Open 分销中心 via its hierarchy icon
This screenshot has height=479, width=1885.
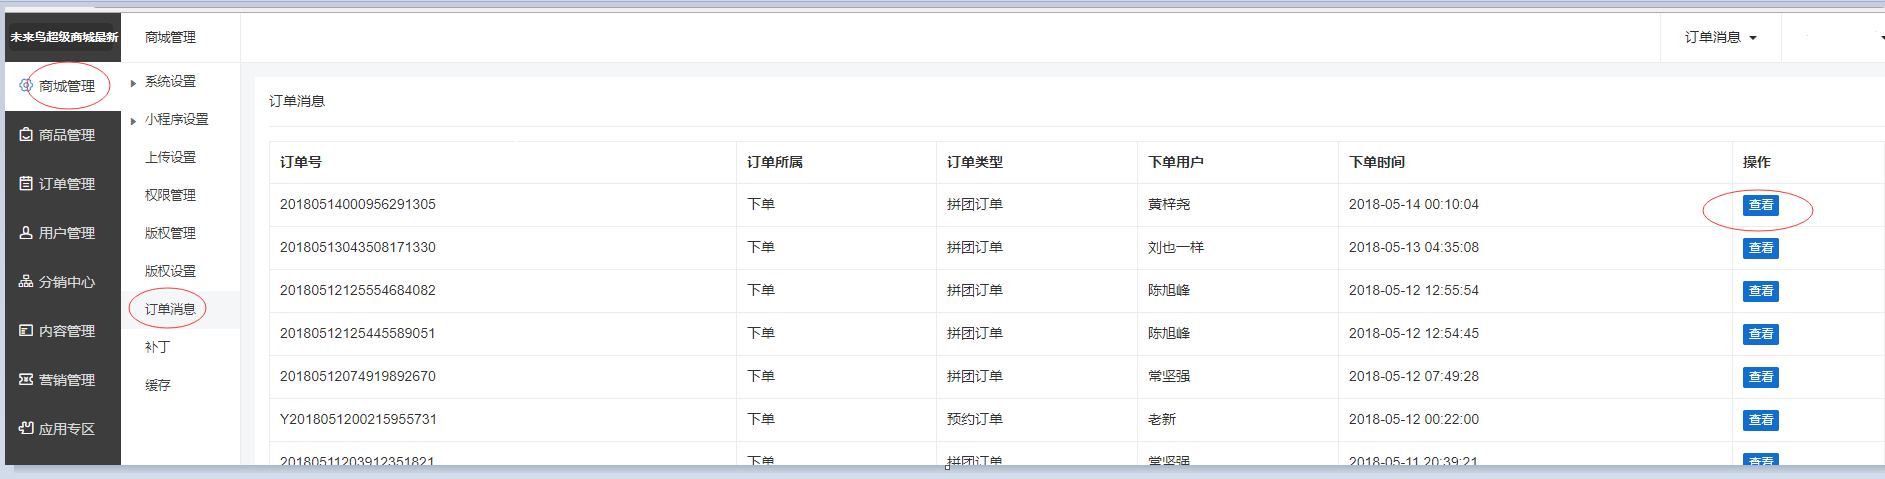click(26, 282)
